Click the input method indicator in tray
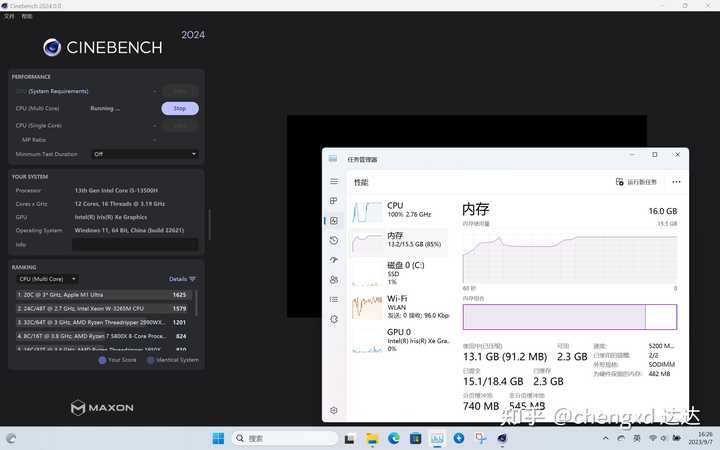 click(x=637, y=439)
